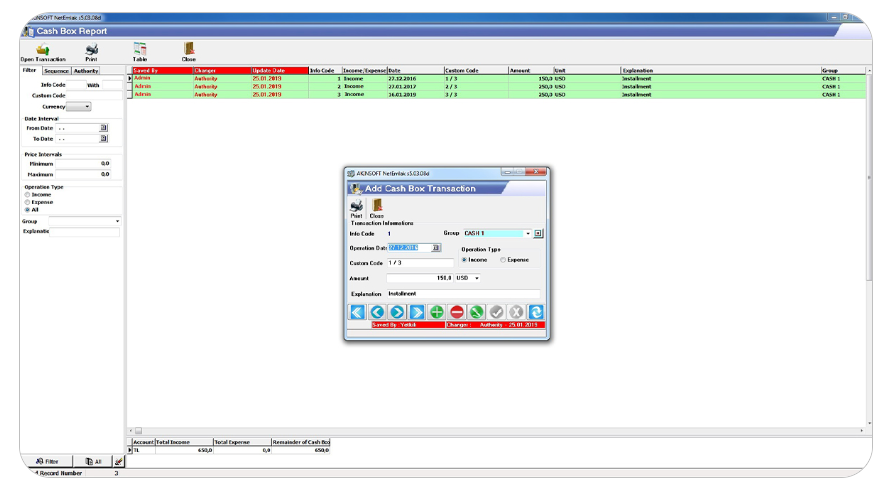
Task: Select Expense radio in the transaction dialog
Action: click(x=503, y=260)
